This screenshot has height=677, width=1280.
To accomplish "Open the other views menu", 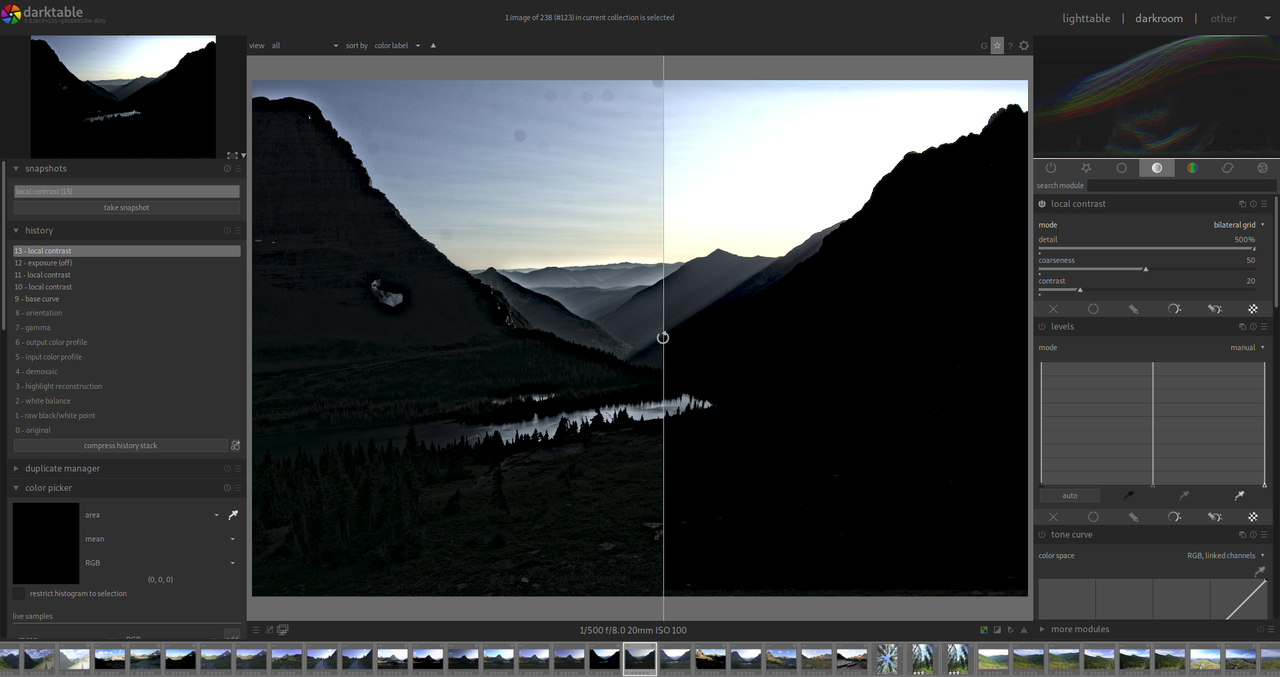I will [x=1223, y=18].
